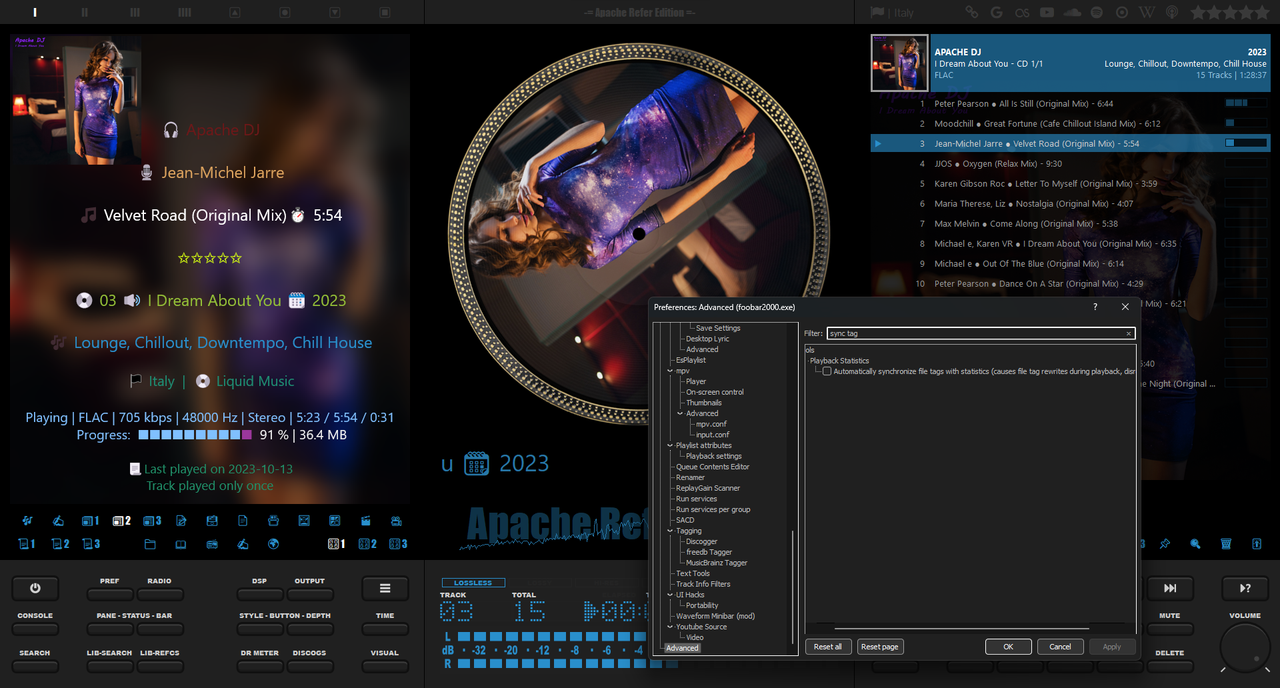Open Spotify icon in top bar

[x=1097, y=12]
